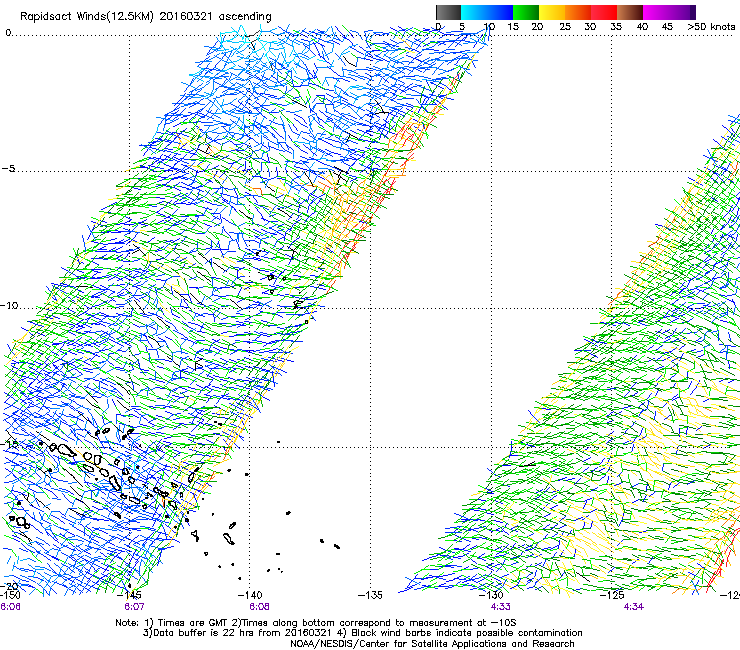Click the note 'Times are GMT'
740x650 pixels.
coord(192,623)
